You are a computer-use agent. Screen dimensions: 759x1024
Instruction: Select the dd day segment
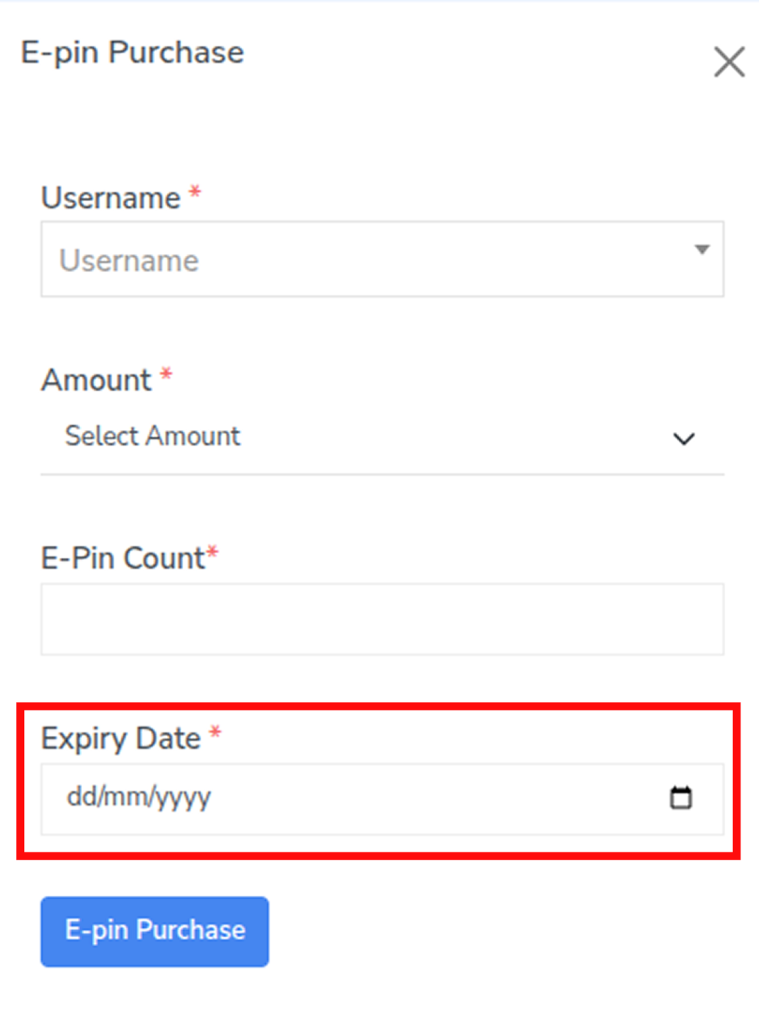point(77,798)
